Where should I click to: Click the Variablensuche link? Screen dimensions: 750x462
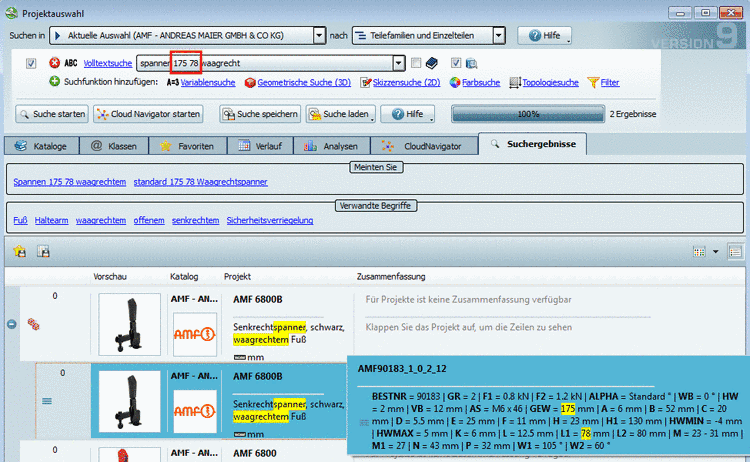pyautogui.click(x=208, y=82)
